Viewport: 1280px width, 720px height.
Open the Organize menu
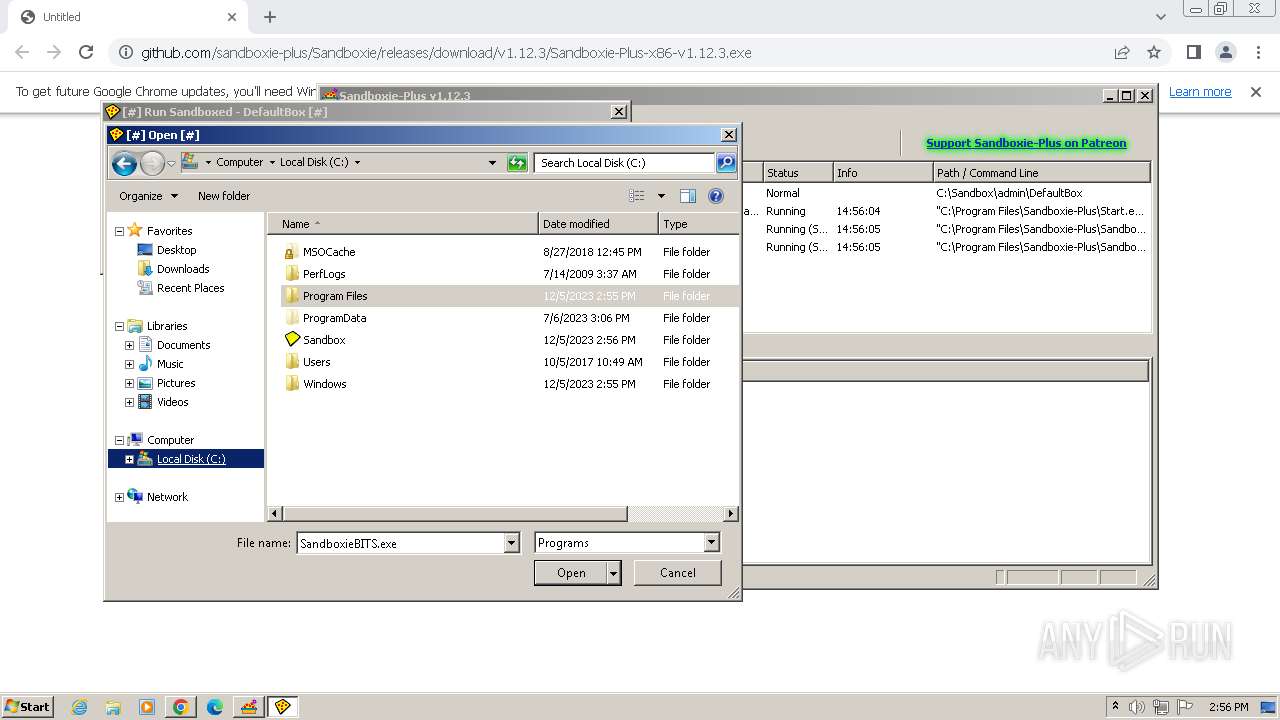(148, 196)
